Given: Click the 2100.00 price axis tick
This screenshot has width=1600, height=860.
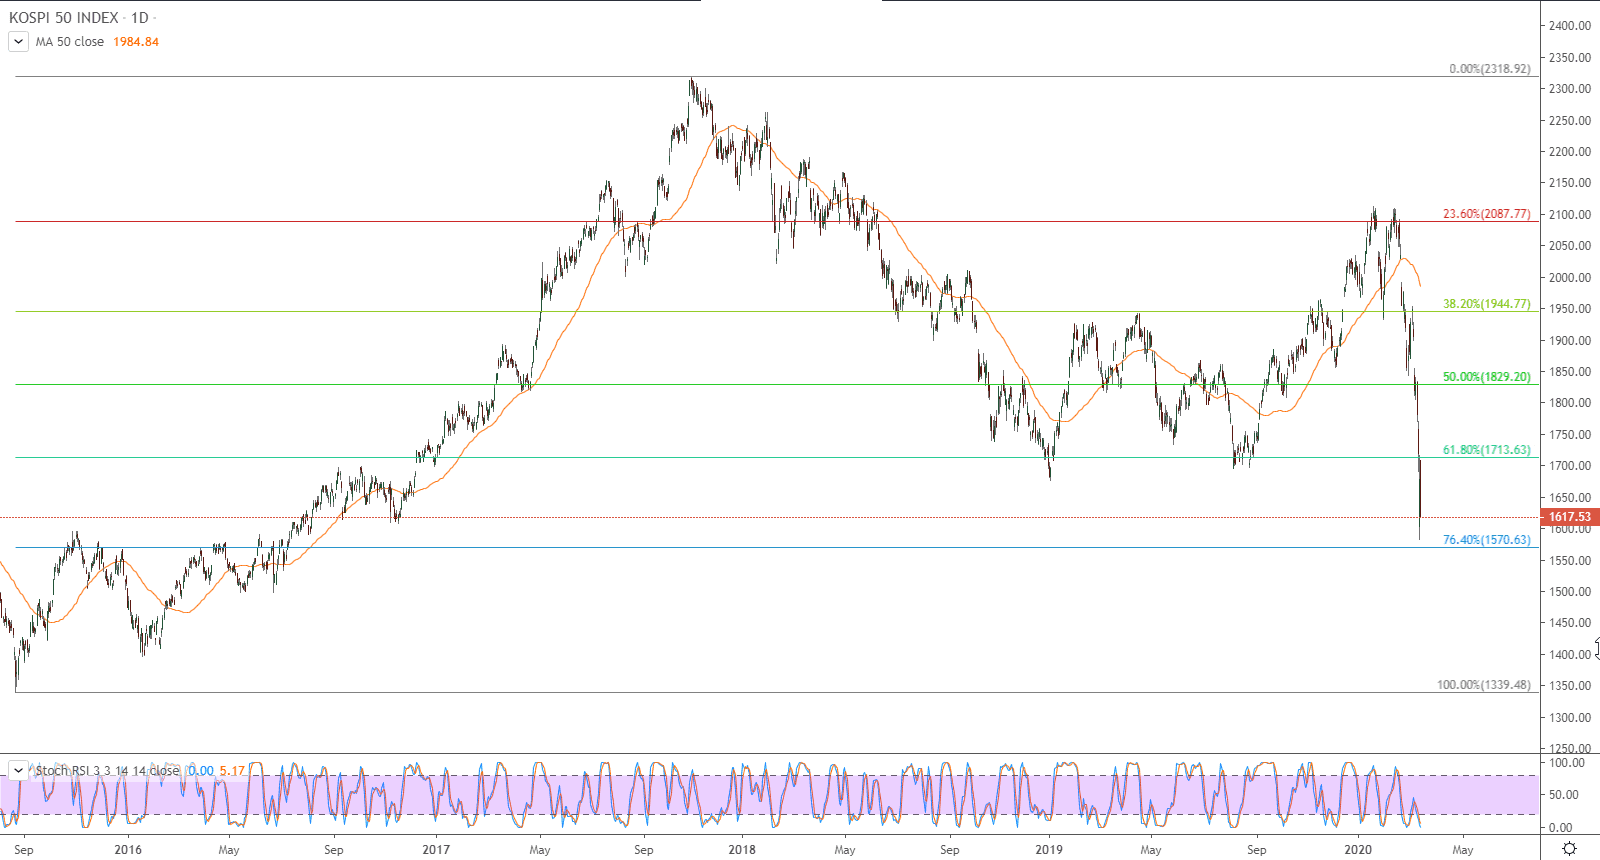Looking at the screenshot, I should click(1570, 215).
